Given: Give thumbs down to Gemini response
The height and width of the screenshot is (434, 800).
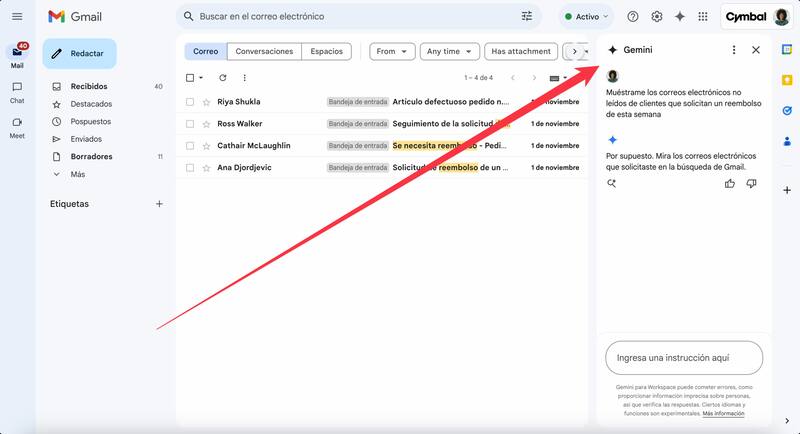Looking at the screenshot, I should 751,183.
